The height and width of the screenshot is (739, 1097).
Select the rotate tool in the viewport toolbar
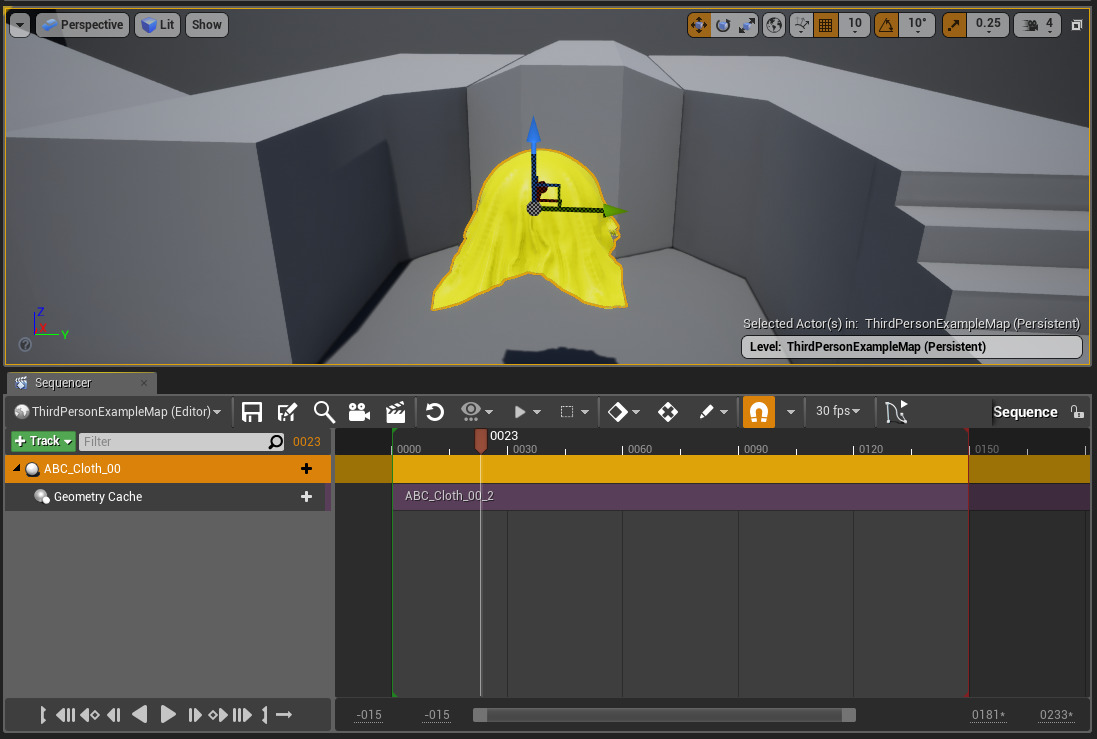(x=723, y=25)
